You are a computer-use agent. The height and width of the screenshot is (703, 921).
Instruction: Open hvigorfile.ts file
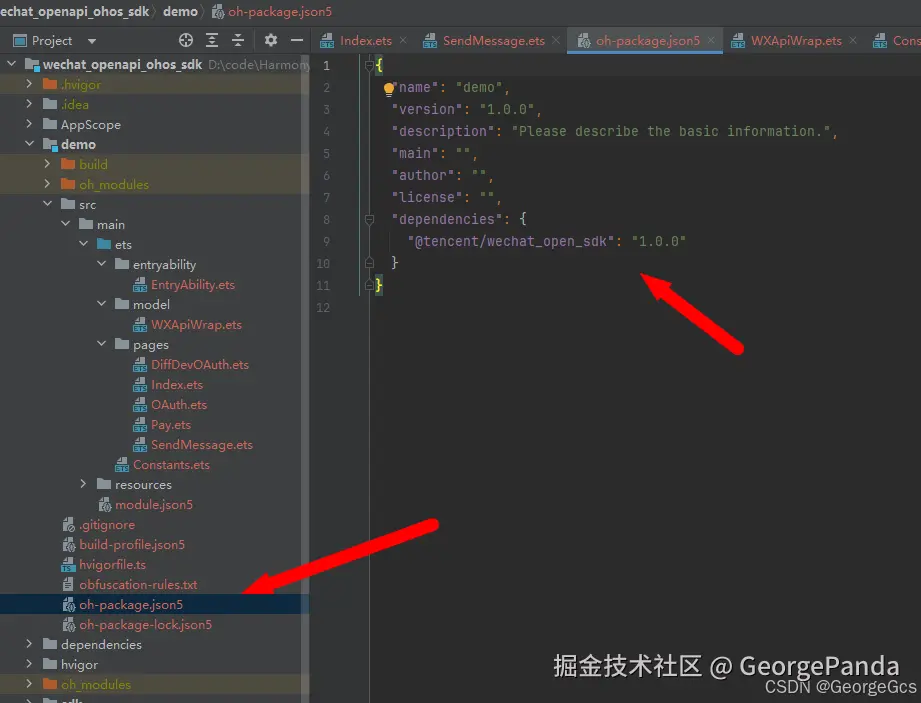[x=112, y=564]
